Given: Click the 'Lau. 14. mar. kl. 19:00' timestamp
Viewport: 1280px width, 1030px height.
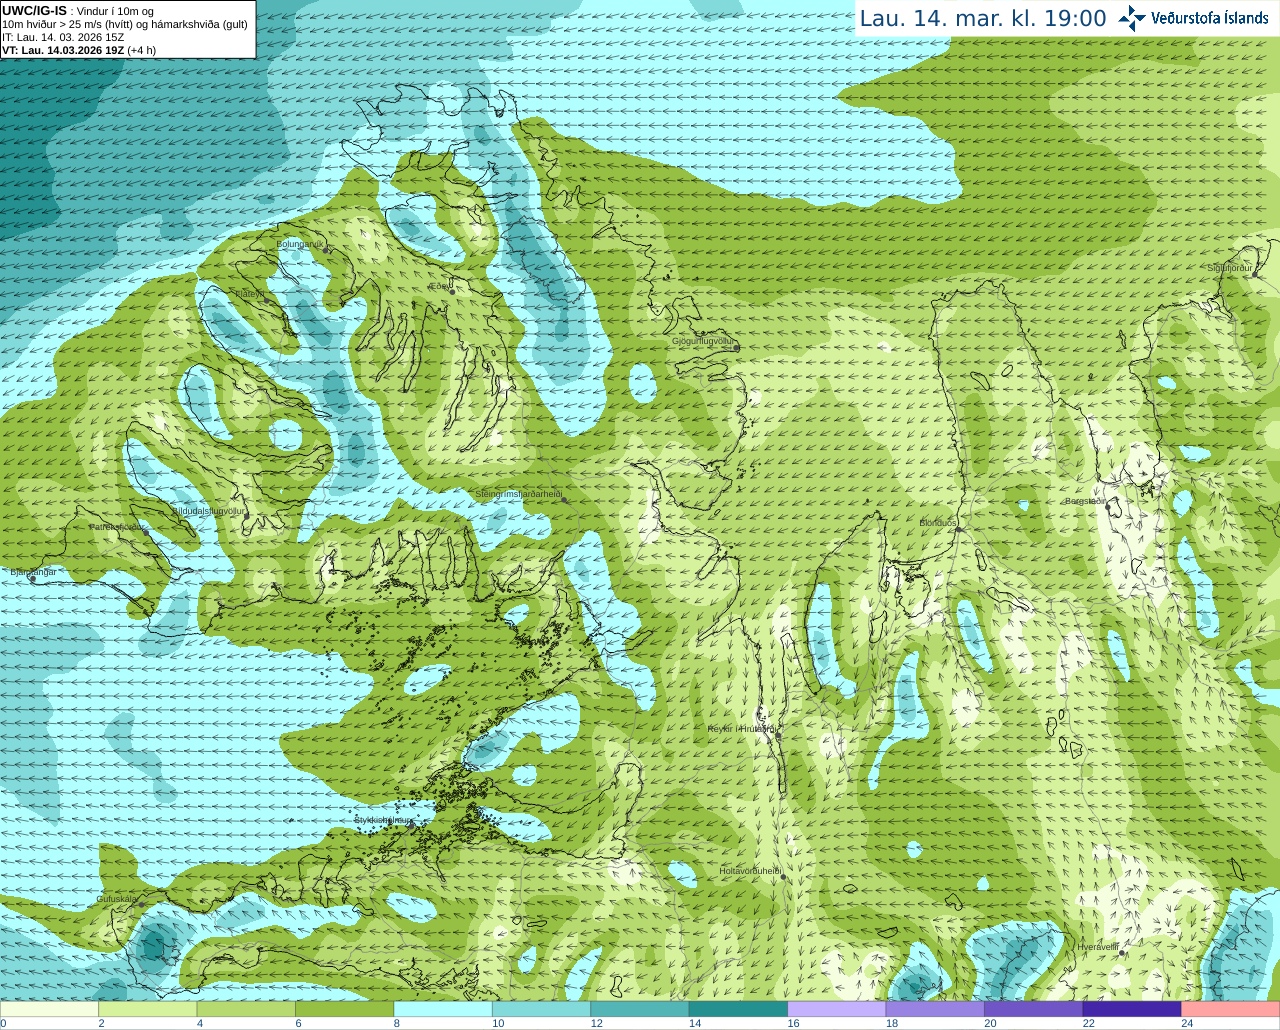Looking at the screenshot, I should [x=983, y=18].
